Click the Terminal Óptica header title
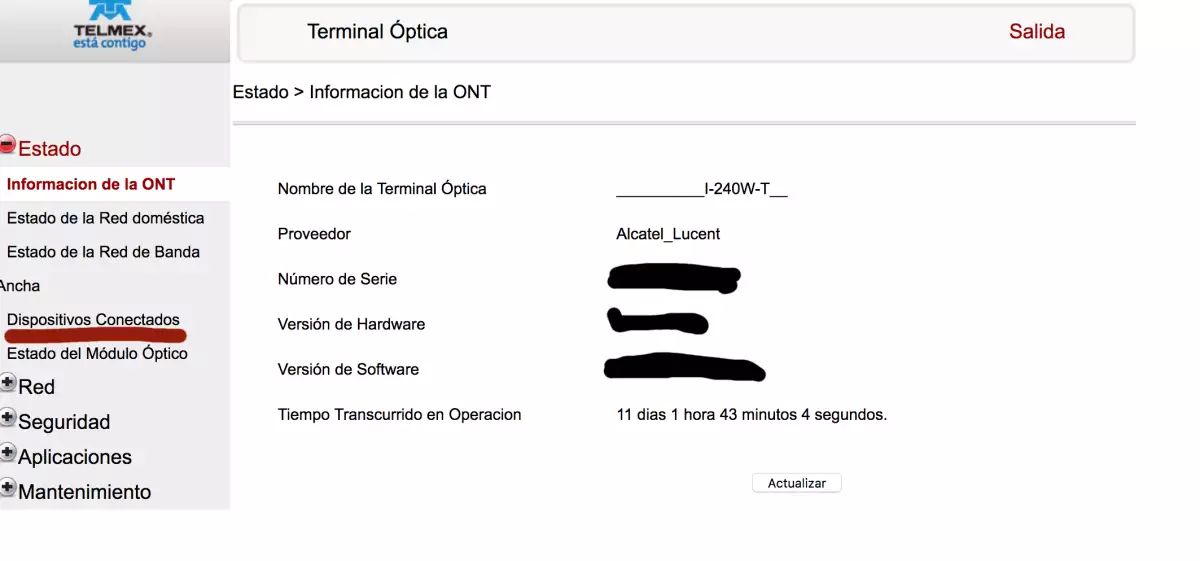 pos(377,32)
